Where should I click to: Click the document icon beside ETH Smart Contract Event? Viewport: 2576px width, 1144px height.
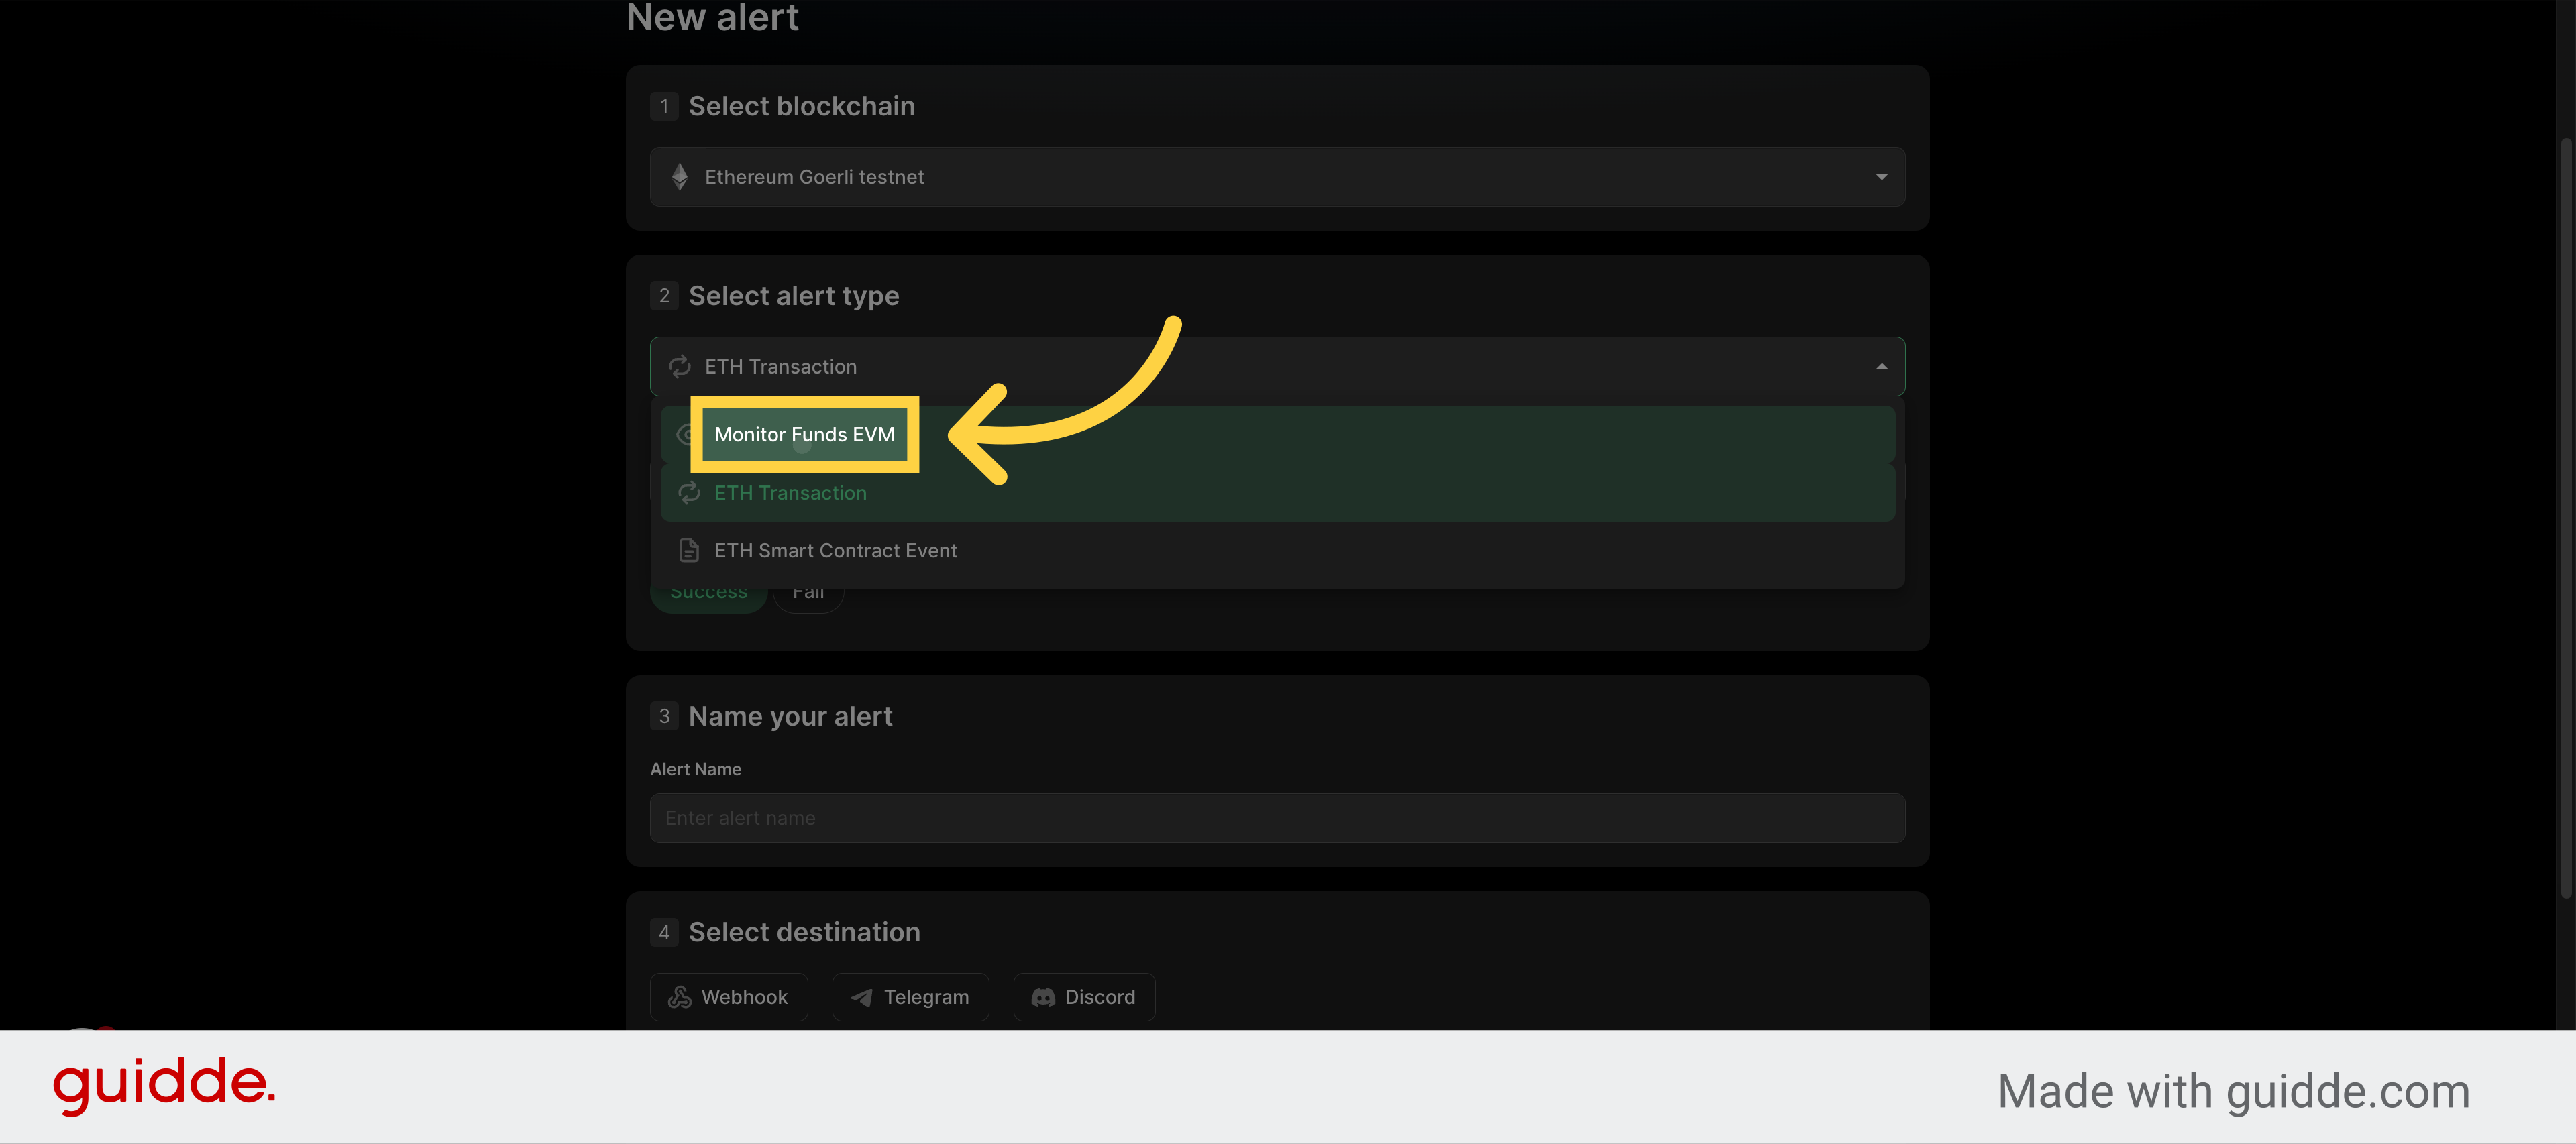pos(689,550)
